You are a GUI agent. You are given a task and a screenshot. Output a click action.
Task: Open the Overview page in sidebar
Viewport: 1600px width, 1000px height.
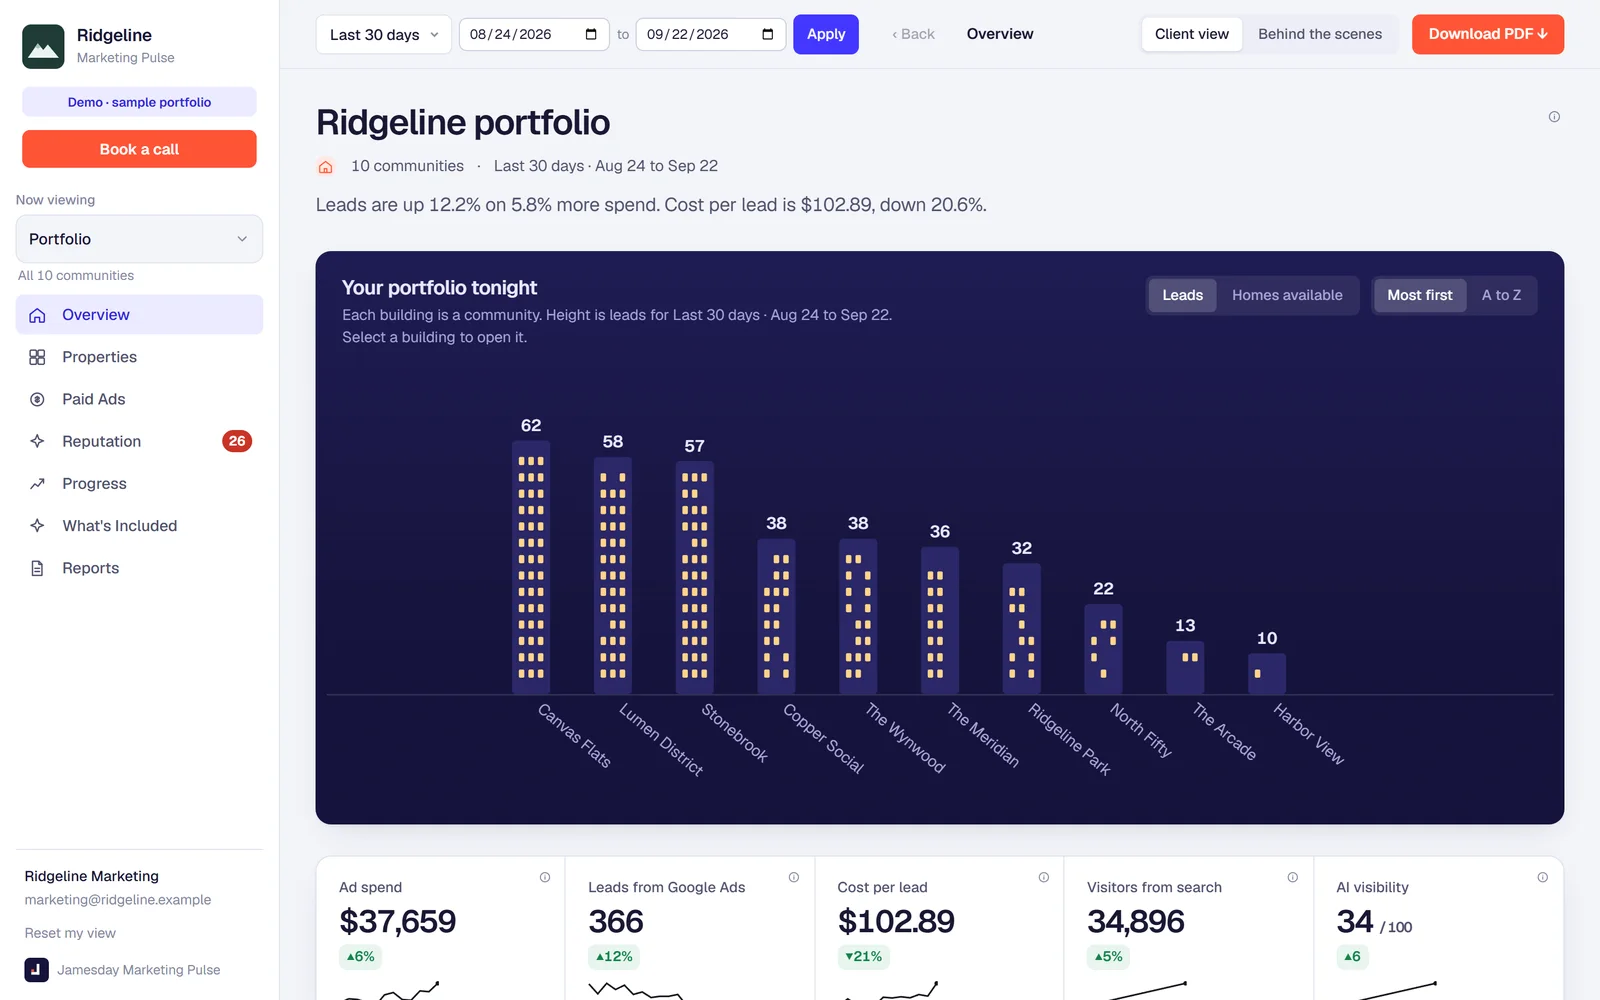(x=139, y=315)
